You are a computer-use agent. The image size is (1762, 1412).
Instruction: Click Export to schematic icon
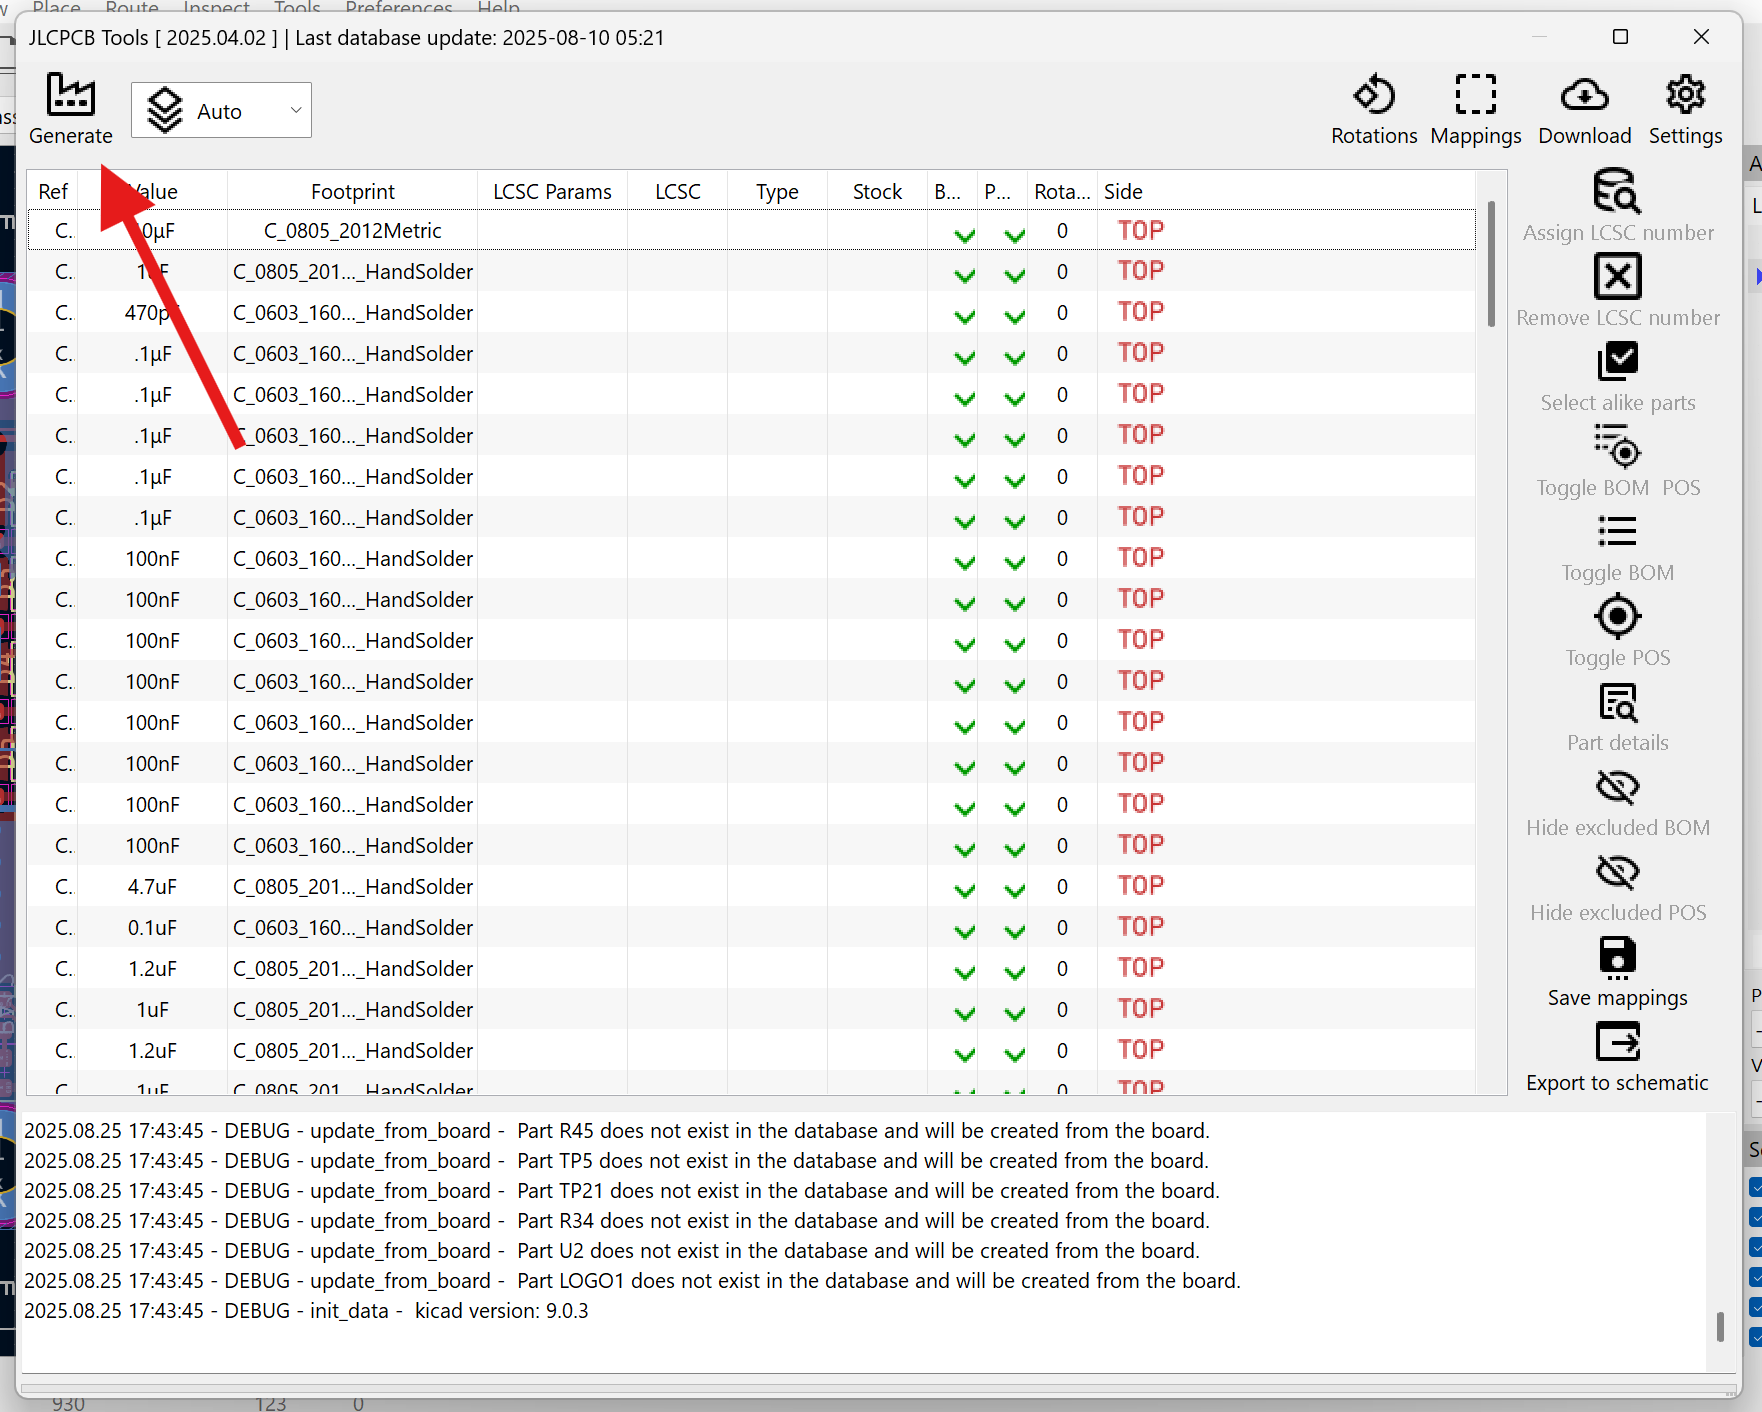pyautogui.click(x=1617, y=1043)
